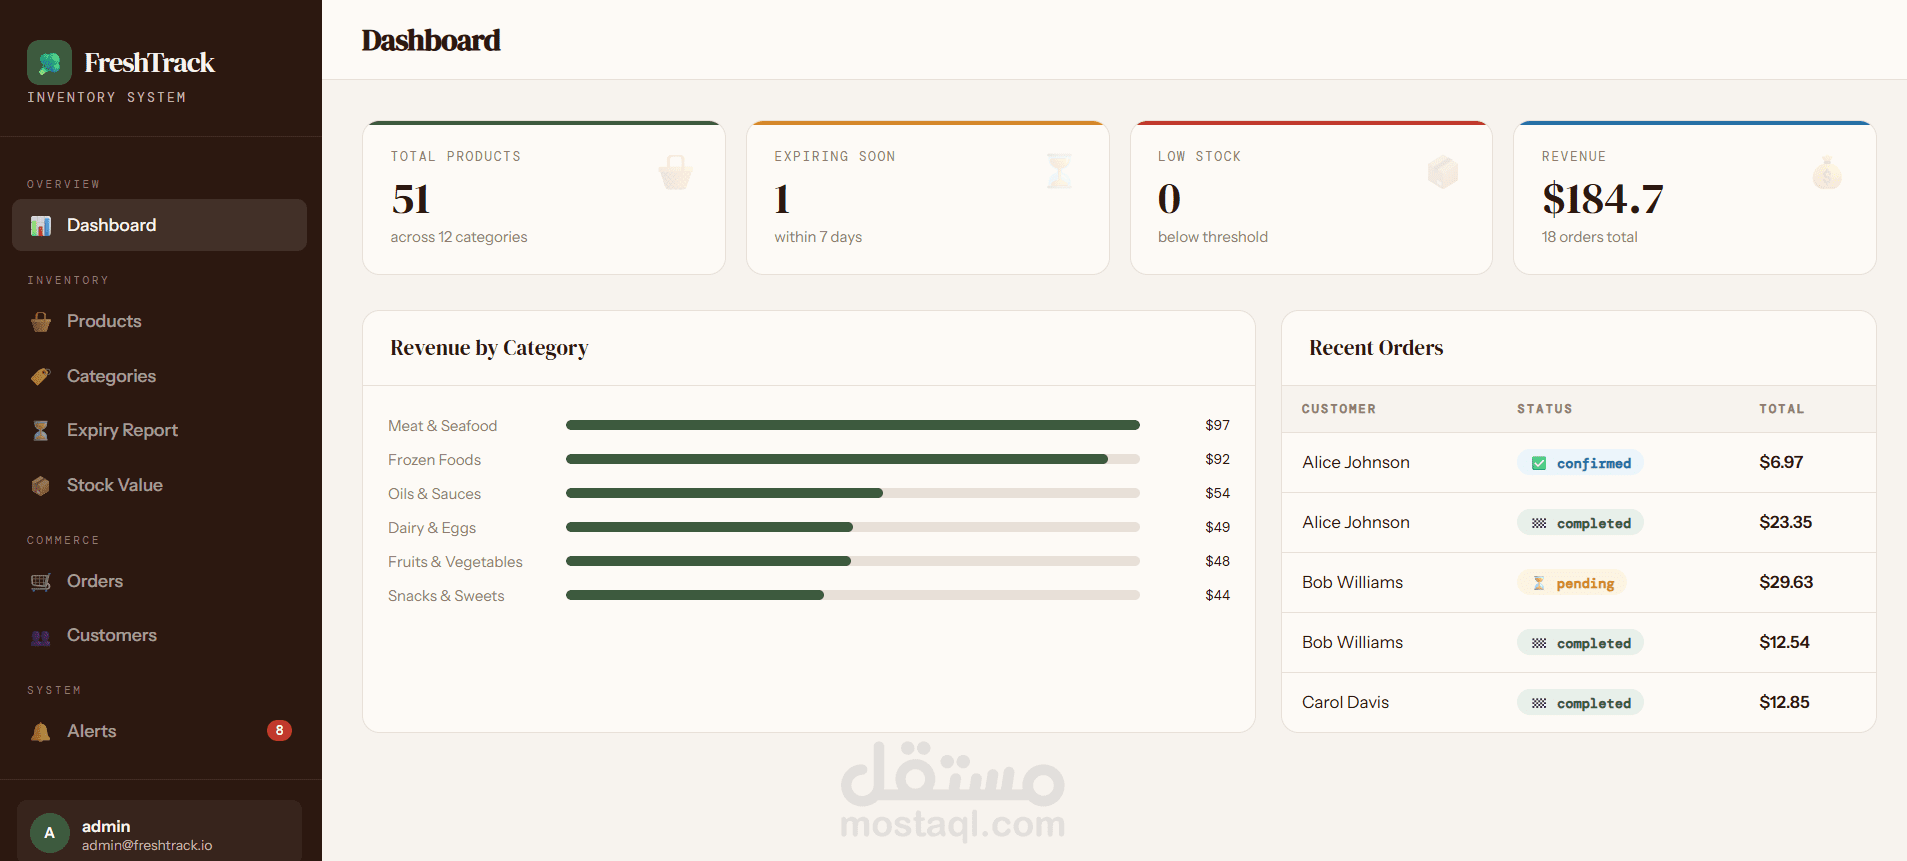Click the Stock Value box icon

tap(41, 486)
